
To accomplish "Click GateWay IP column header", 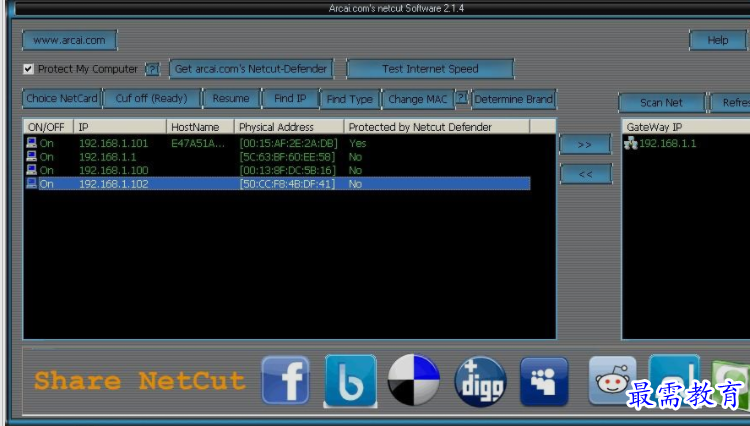I will 686,127.
